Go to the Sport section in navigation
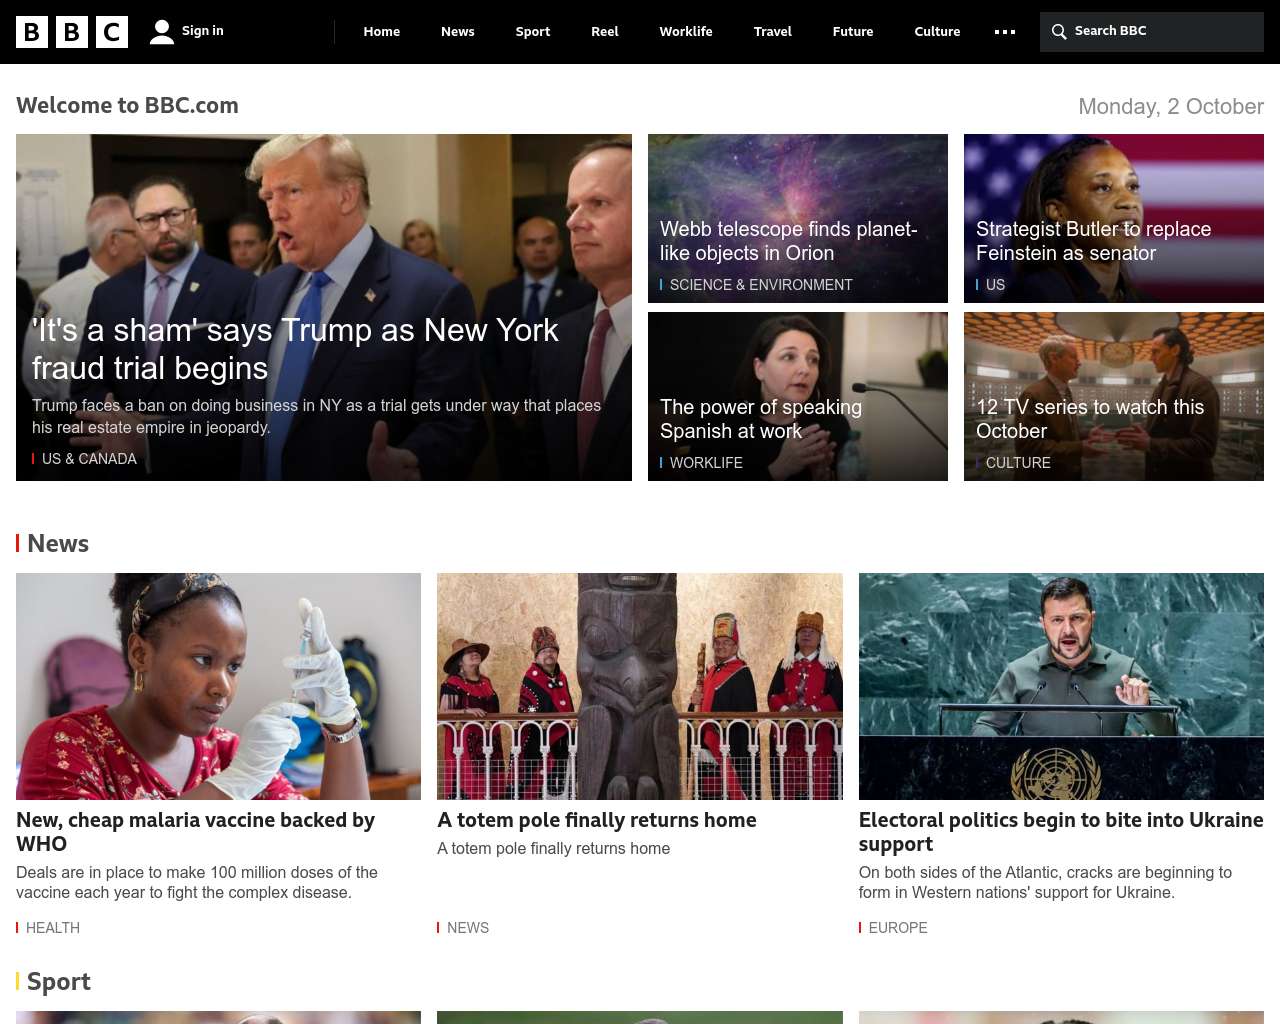The height and width of the screenshot is (1024, 1280). tap(533, 32)
